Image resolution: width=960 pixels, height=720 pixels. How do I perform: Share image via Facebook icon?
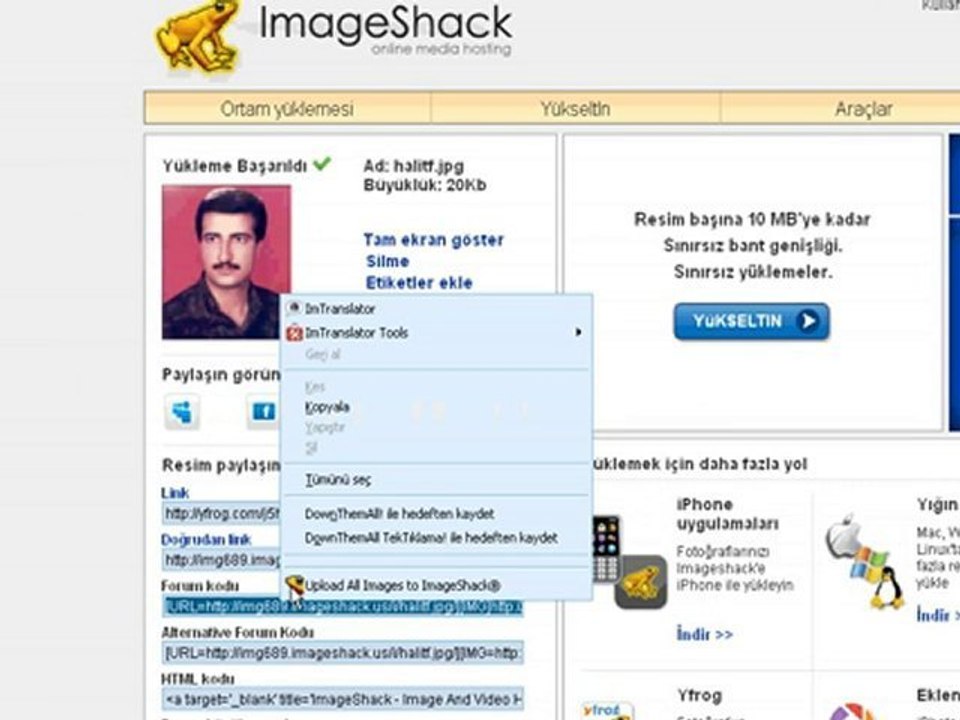263,411
